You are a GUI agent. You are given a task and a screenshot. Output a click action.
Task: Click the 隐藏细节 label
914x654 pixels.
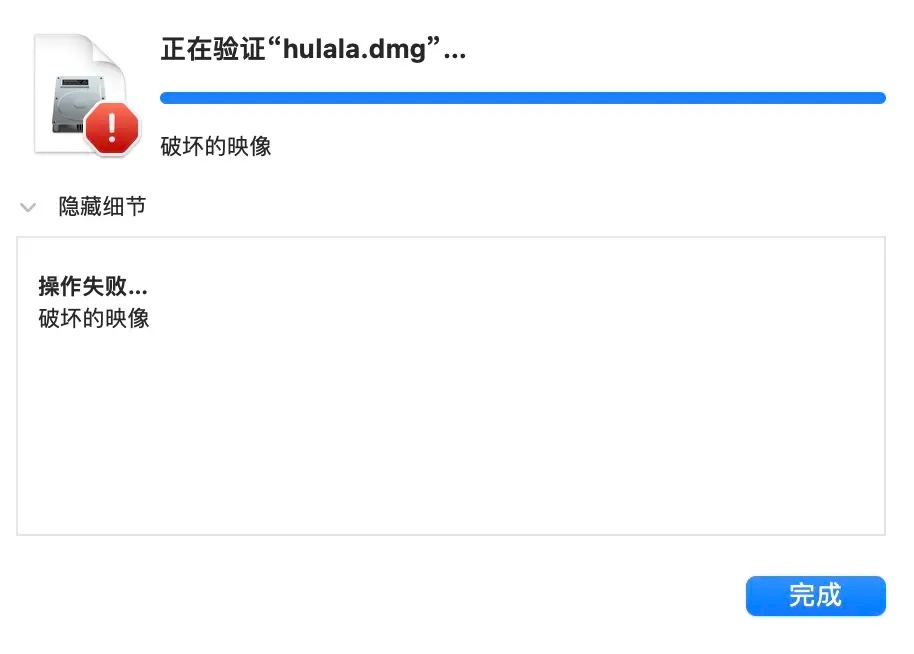102,207
